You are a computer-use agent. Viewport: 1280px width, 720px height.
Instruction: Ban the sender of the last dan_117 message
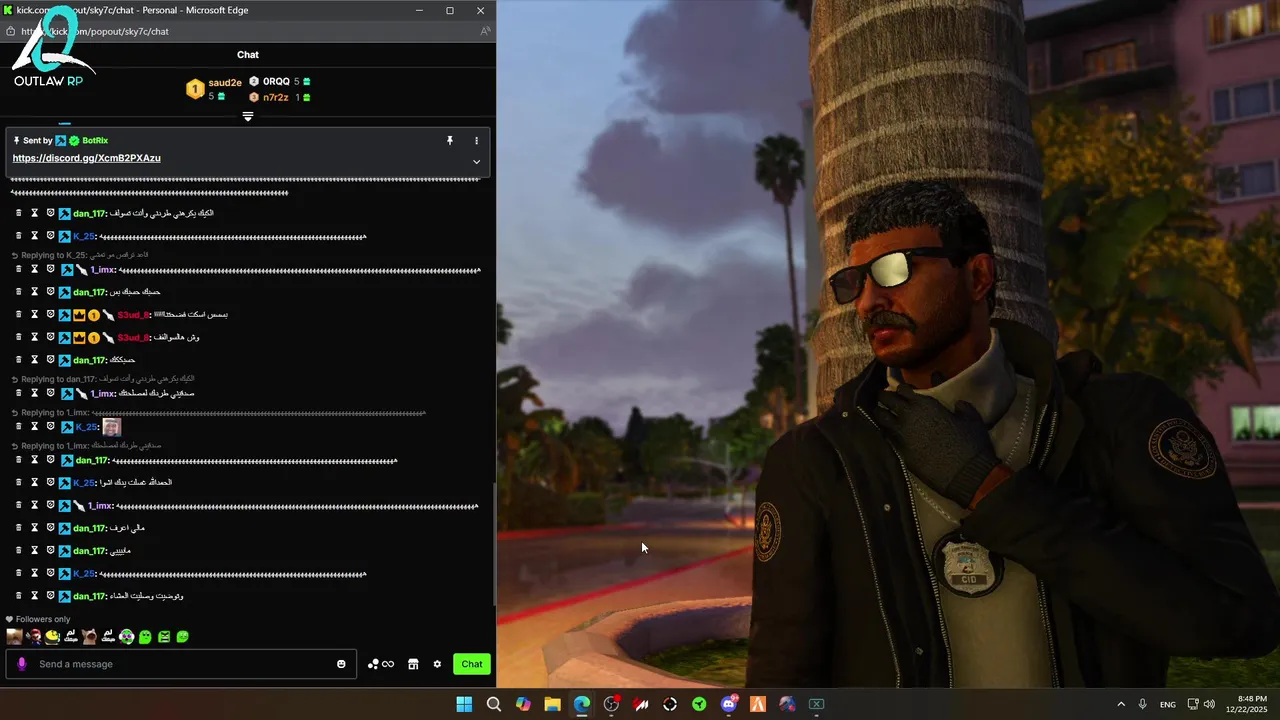pos(50,596)
